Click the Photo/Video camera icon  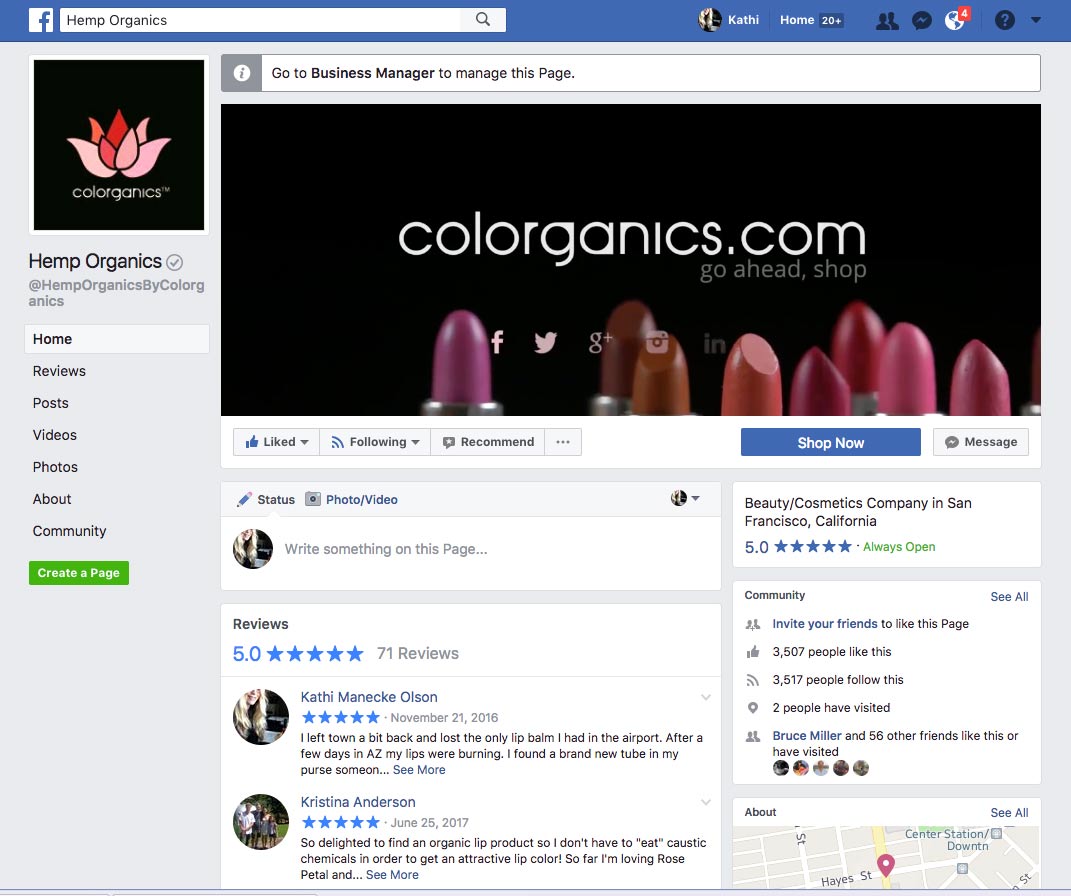coord(312,499)
